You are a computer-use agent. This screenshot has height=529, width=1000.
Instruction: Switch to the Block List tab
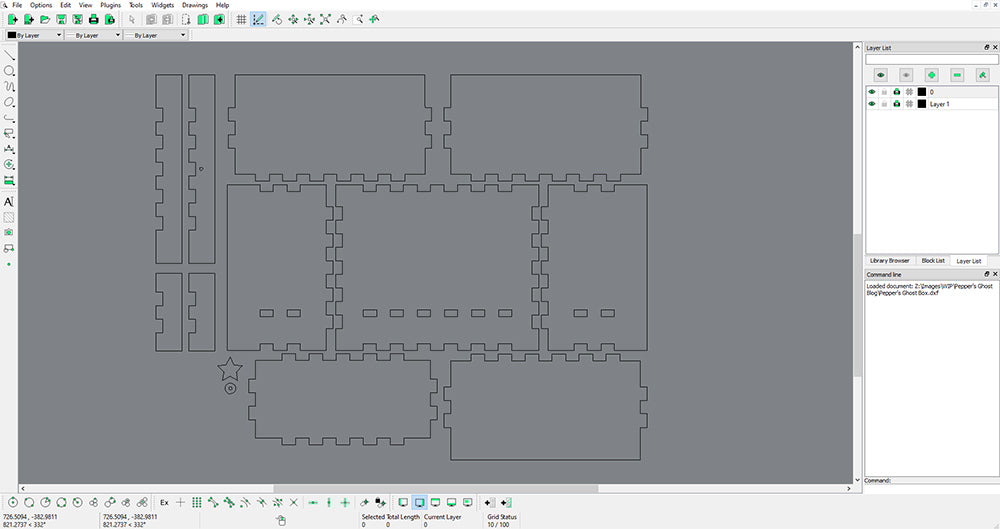(x=933, y=261)
